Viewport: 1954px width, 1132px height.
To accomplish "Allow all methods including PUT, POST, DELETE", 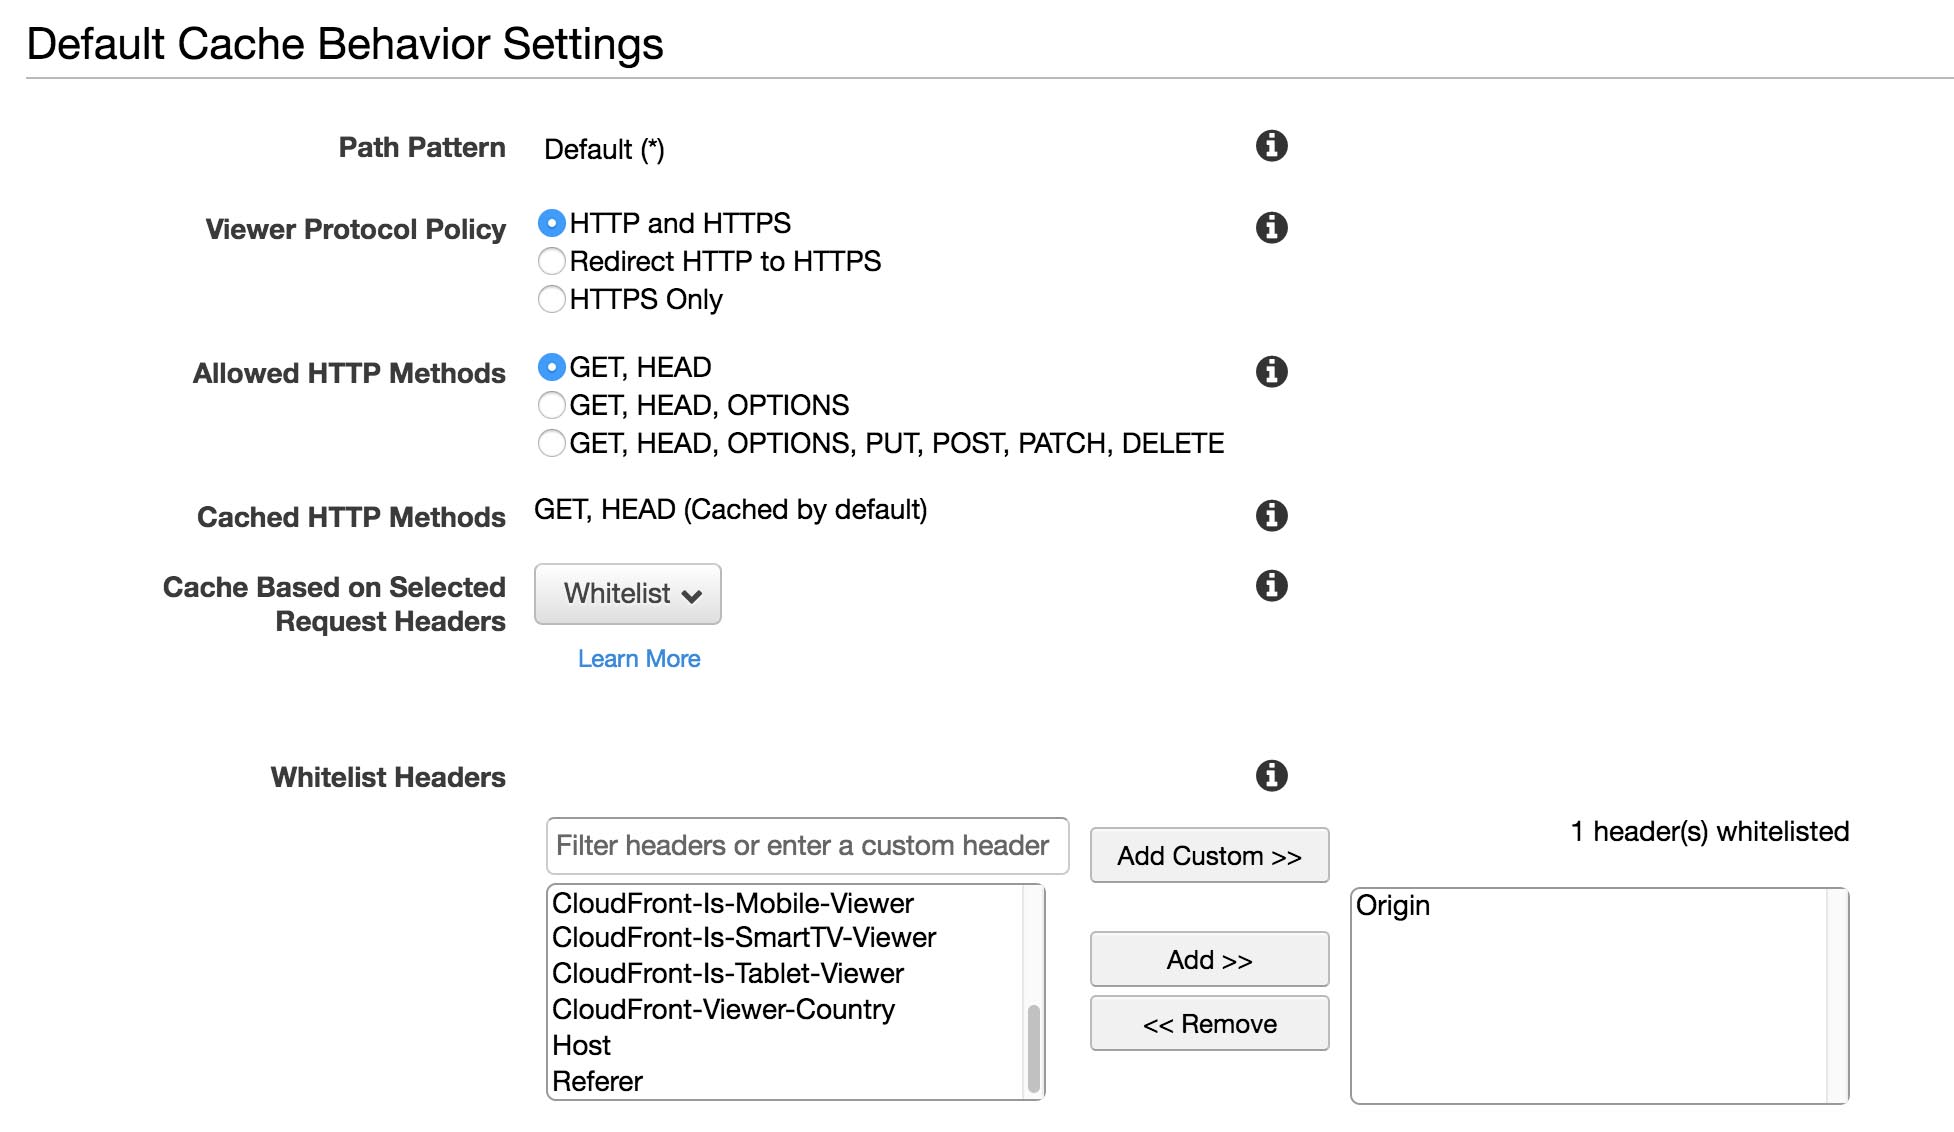I will (x=551, y=443).
